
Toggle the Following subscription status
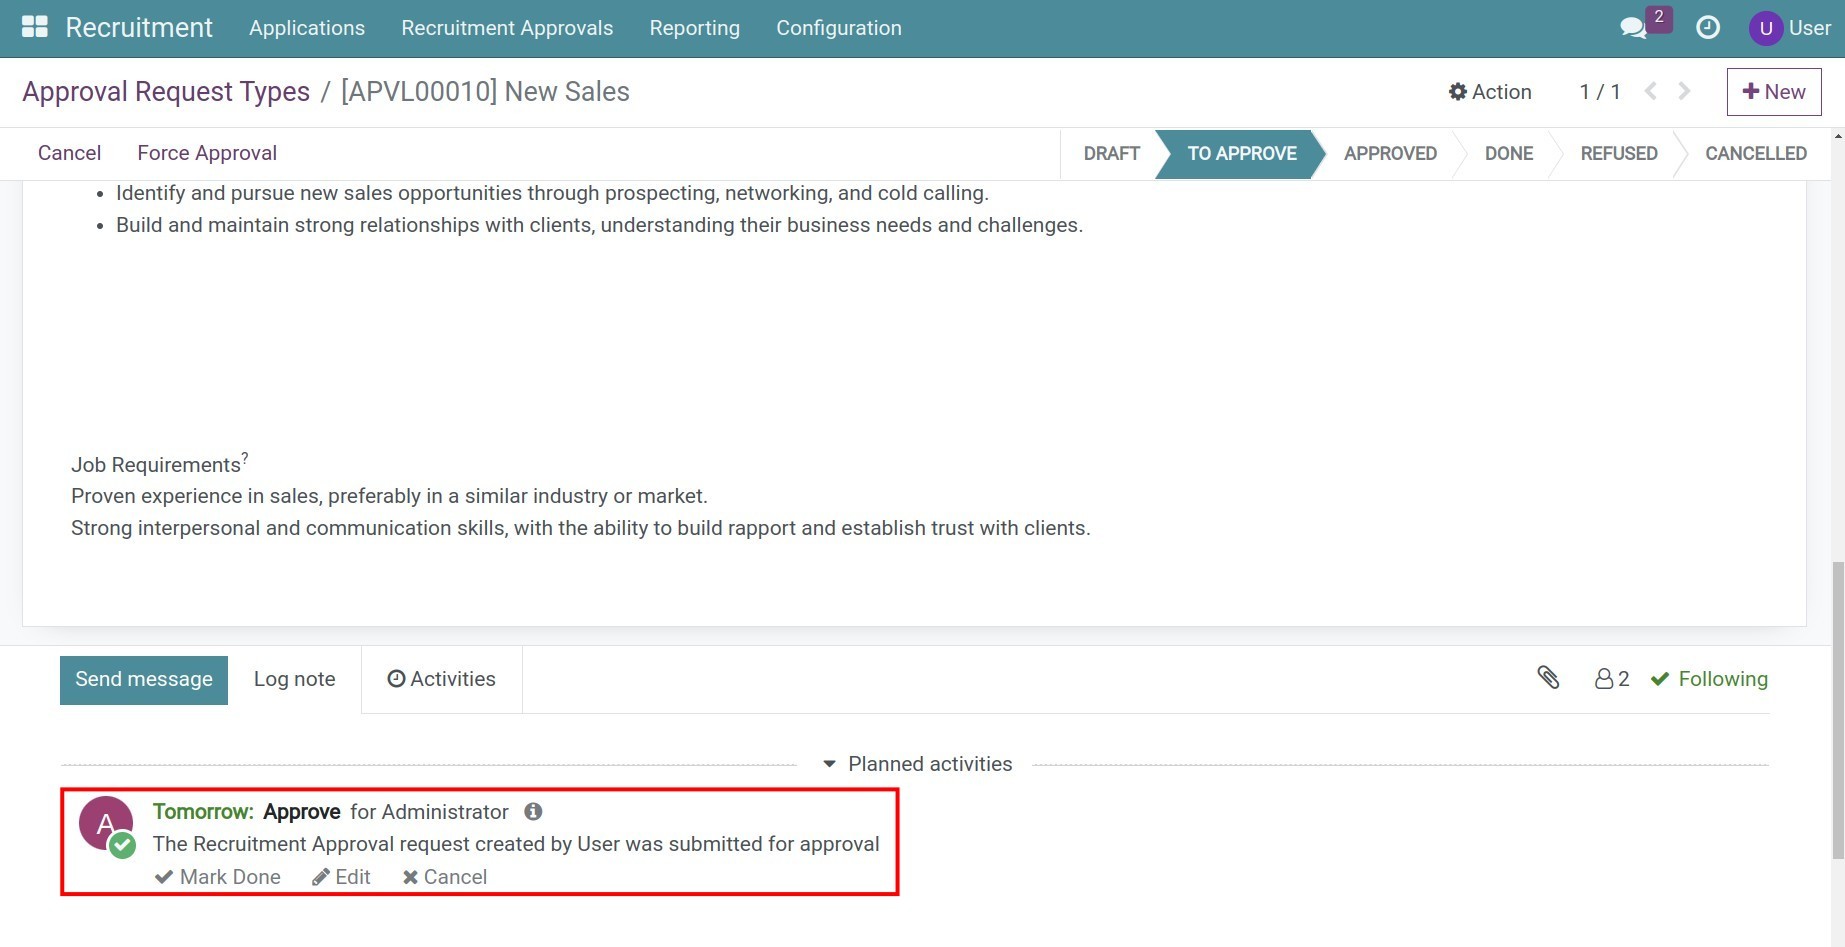pyautogui.click(x=1709, y=679)
